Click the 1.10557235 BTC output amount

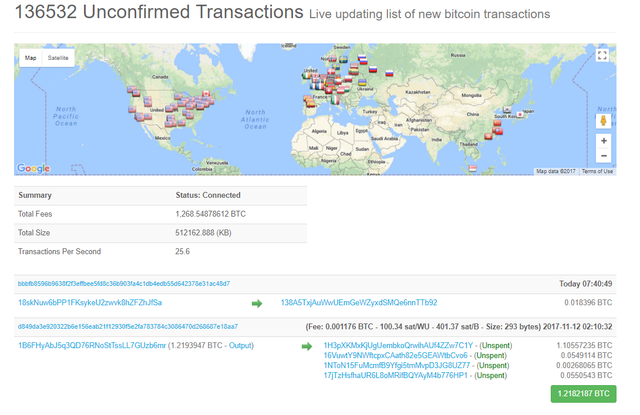584,346
